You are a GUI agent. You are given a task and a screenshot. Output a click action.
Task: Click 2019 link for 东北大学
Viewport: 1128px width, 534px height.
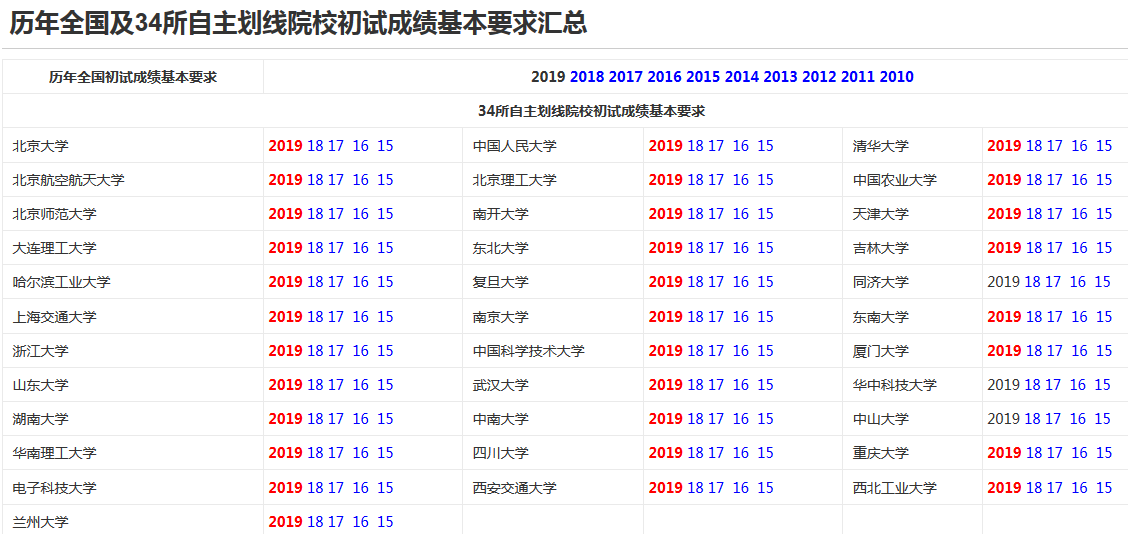click(x=666, y=248)
